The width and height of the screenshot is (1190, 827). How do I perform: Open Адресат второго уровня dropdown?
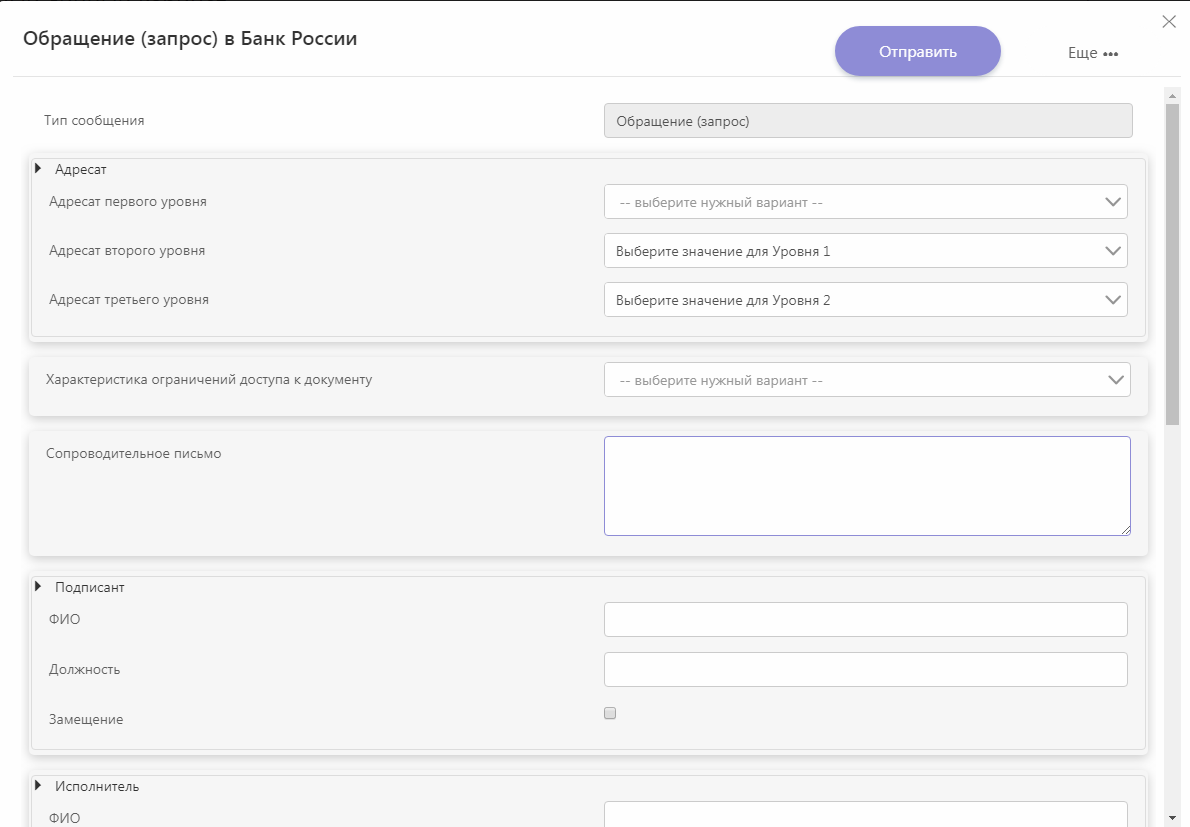point(866,251)
